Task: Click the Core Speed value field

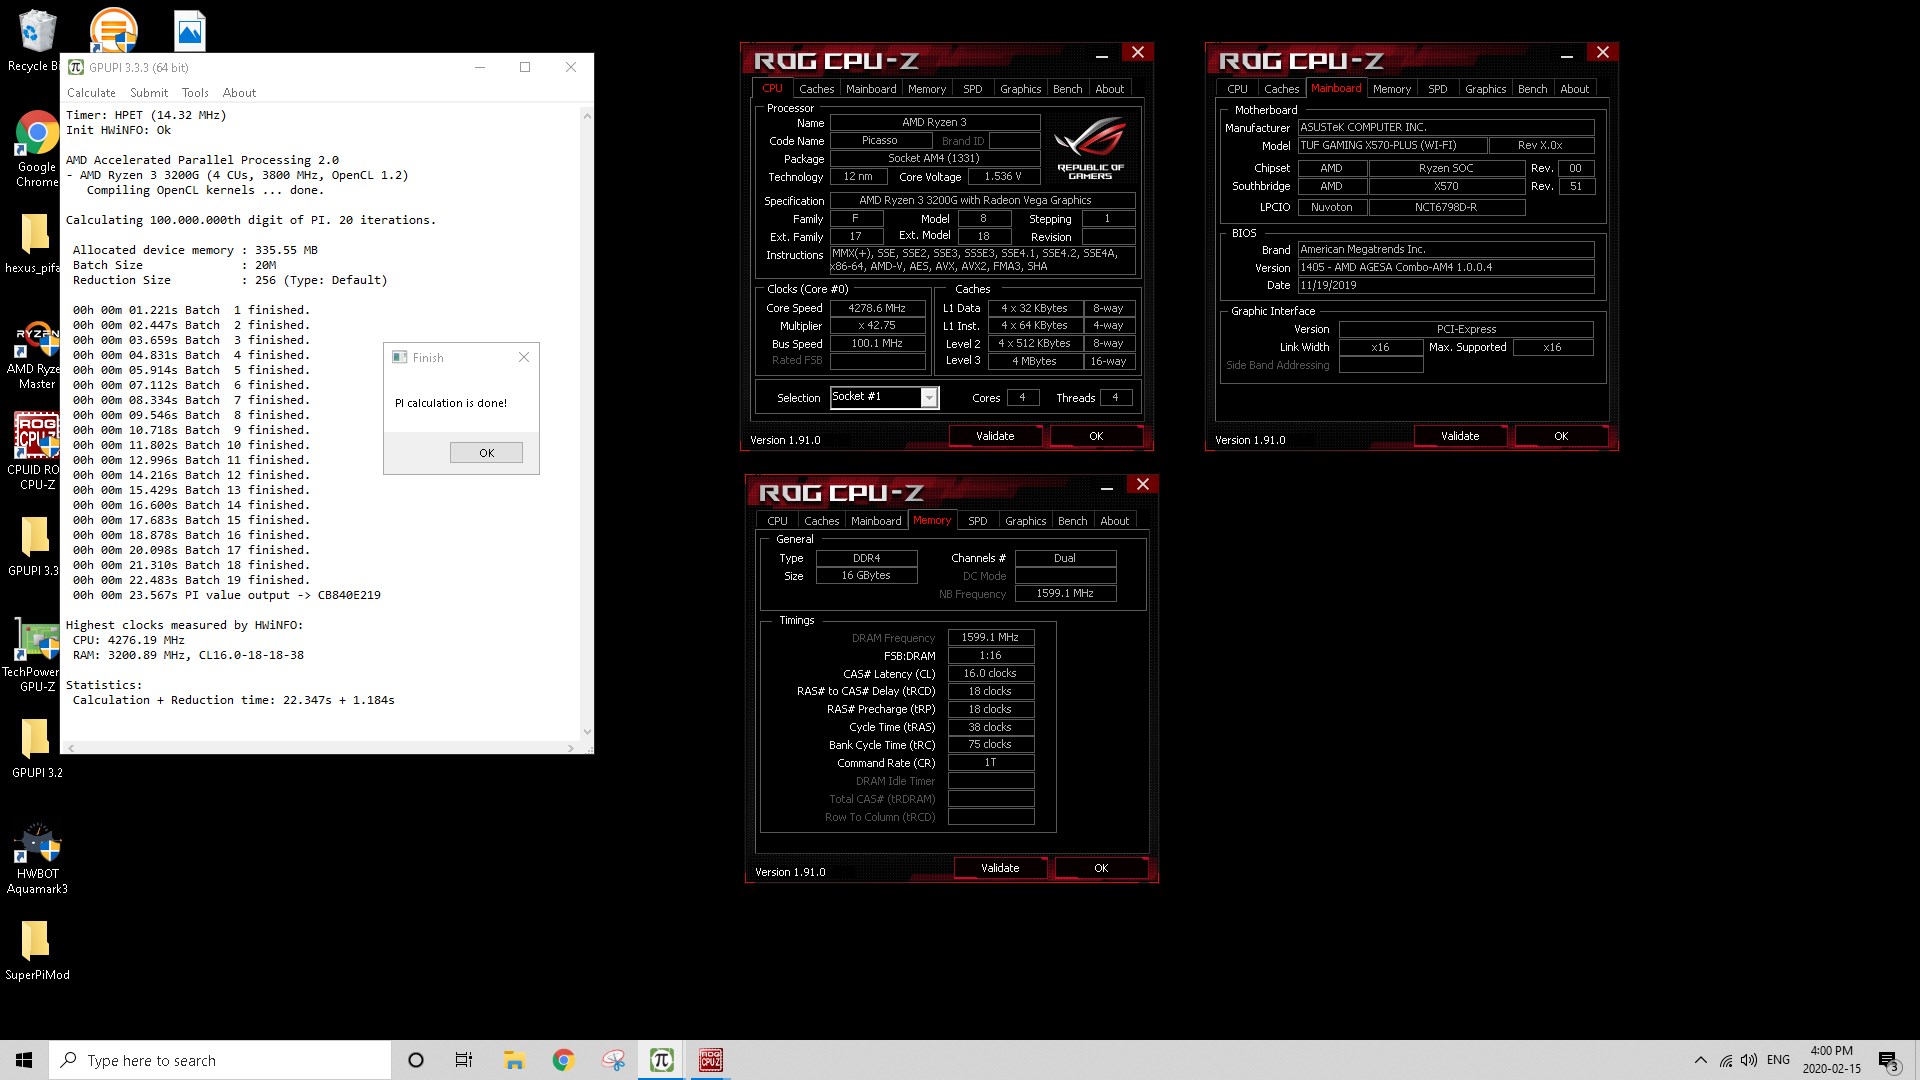Action: [x=877, y=308]
